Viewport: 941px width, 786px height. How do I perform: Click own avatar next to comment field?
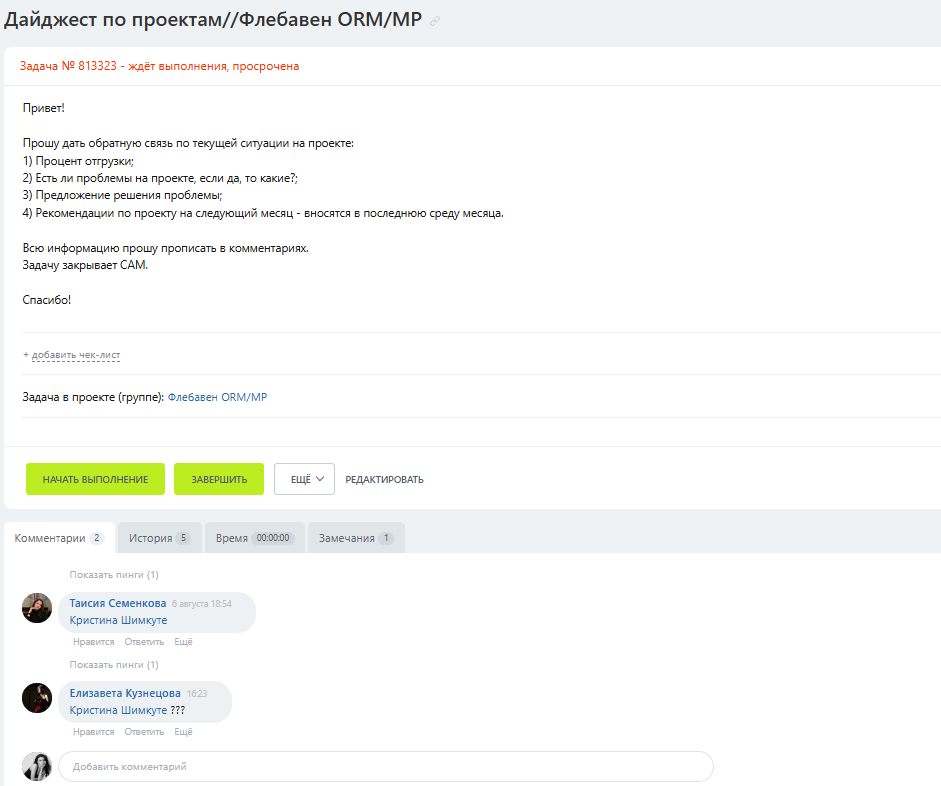37,766
